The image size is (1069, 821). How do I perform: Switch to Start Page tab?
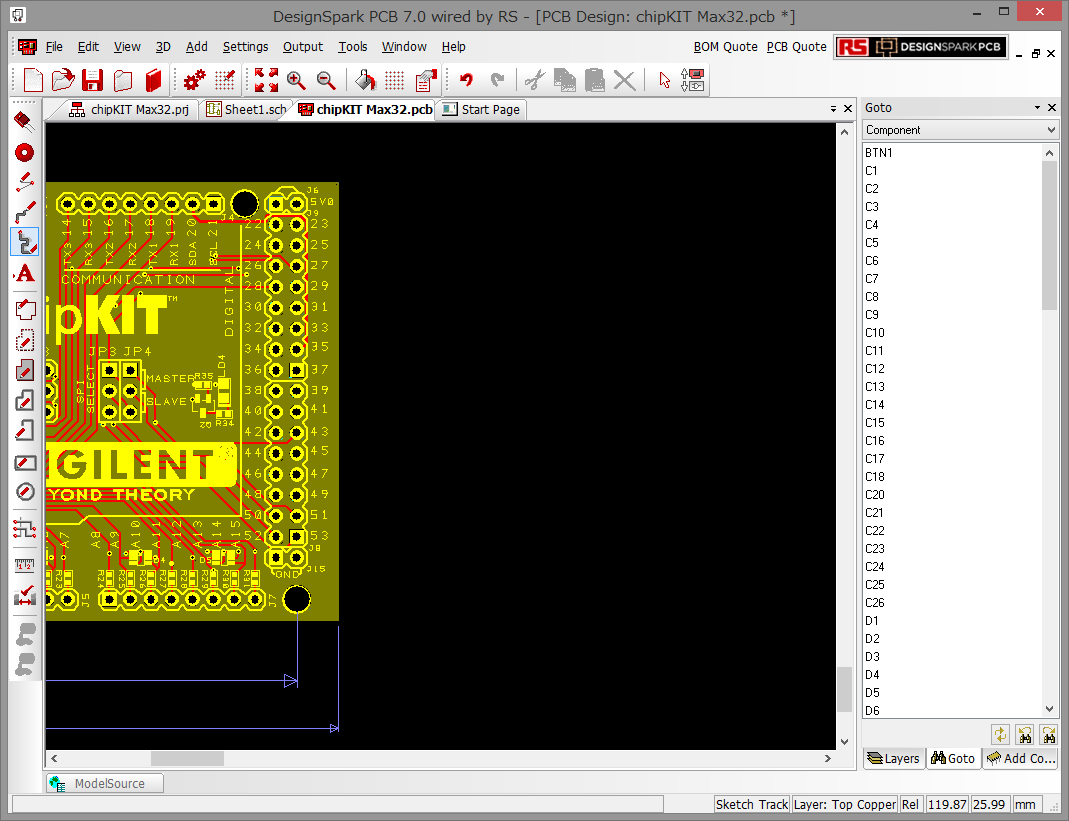pos(481,109)
